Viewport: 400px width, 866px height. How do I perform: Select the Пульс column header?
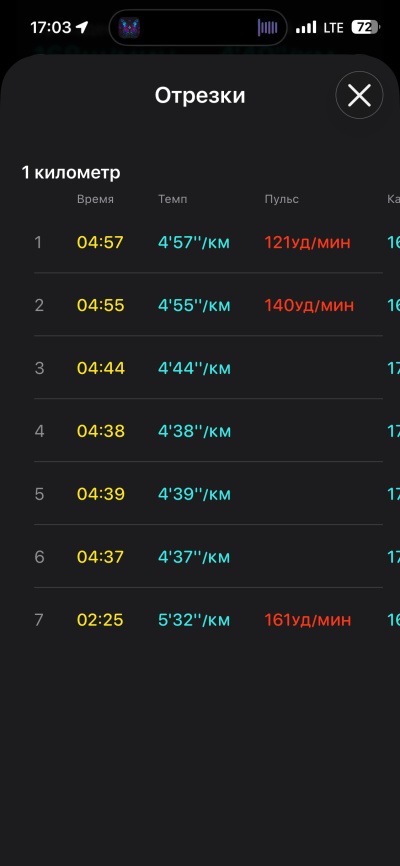click(x=282, y=199)
